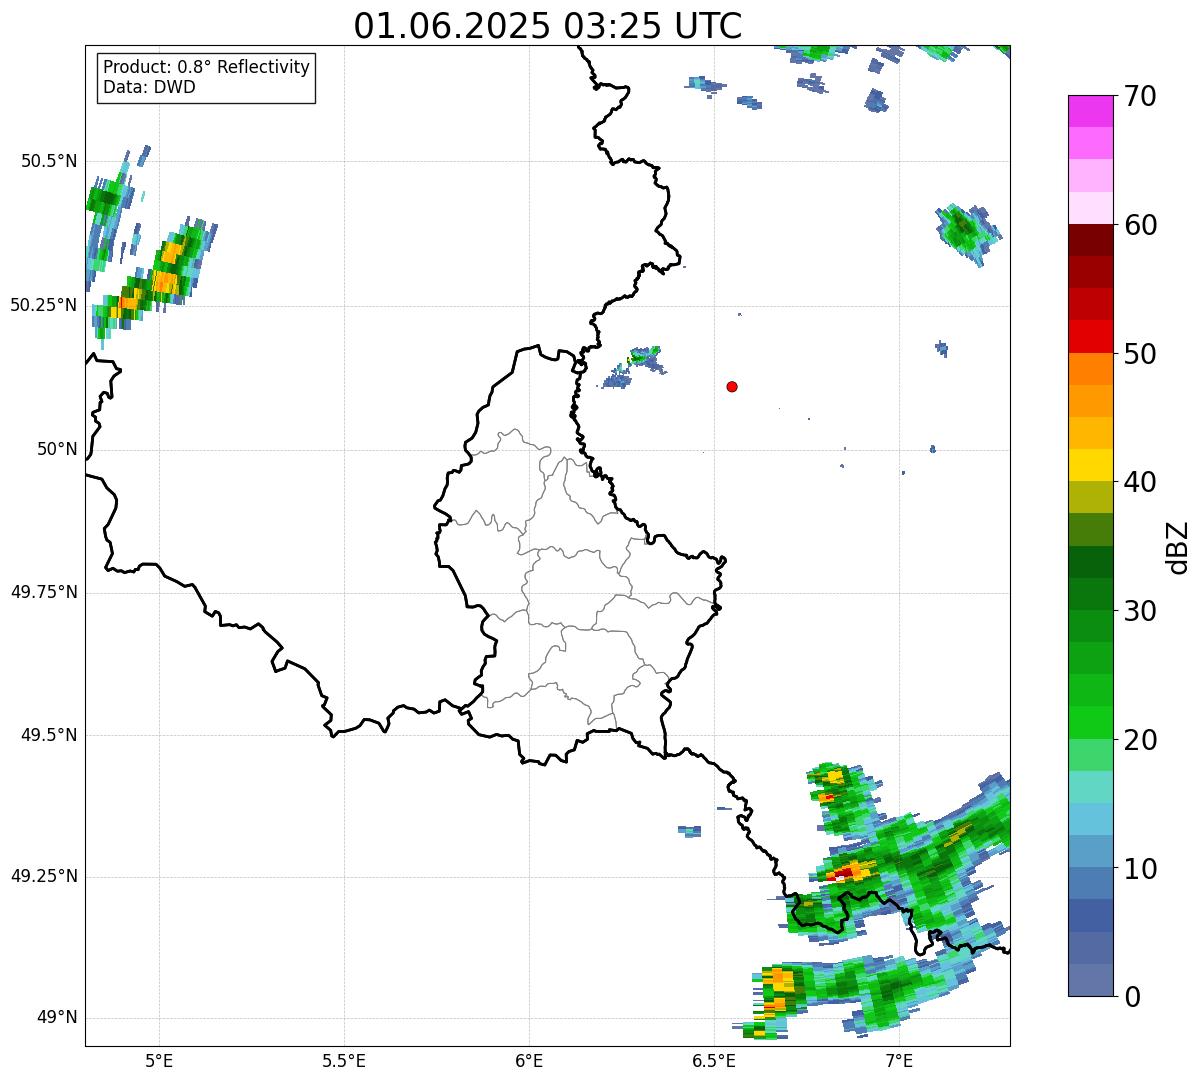The image size is (1202, 1081).
Task: Click the 5°E longitude label
Action: [x=159, y=1060]
